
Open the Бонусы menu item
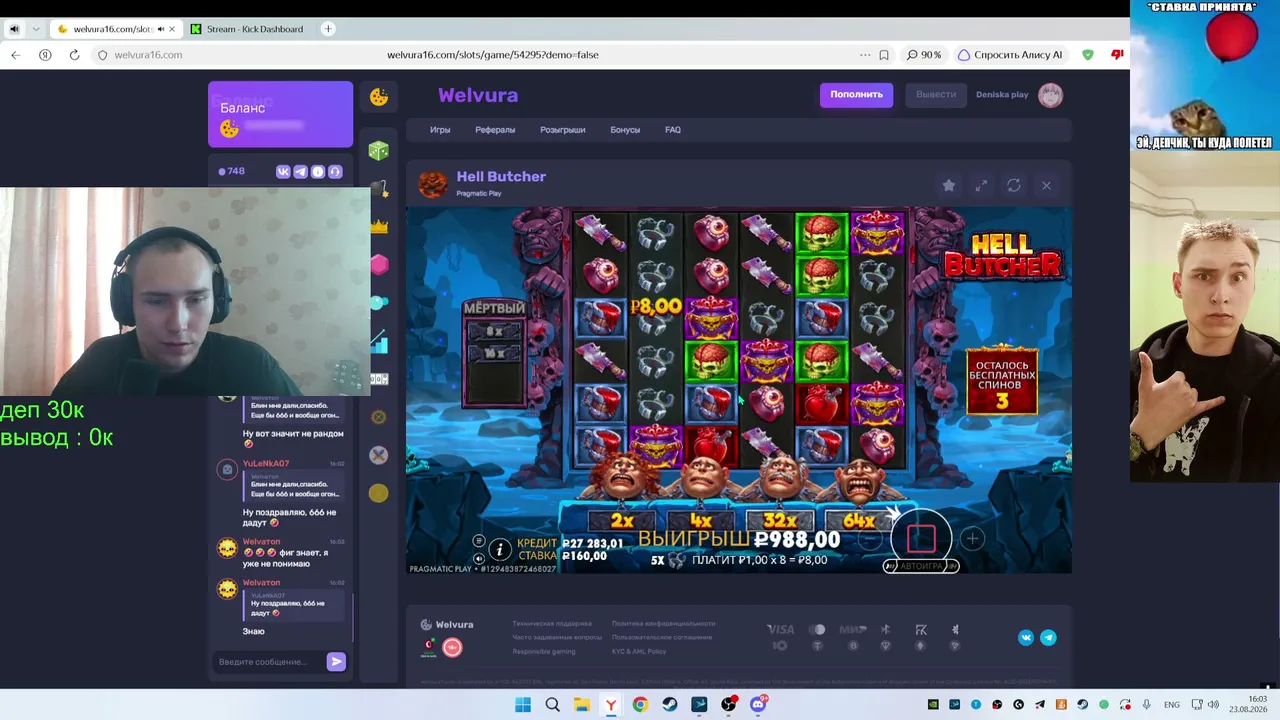pyautogui.click(x=625, y=130)
